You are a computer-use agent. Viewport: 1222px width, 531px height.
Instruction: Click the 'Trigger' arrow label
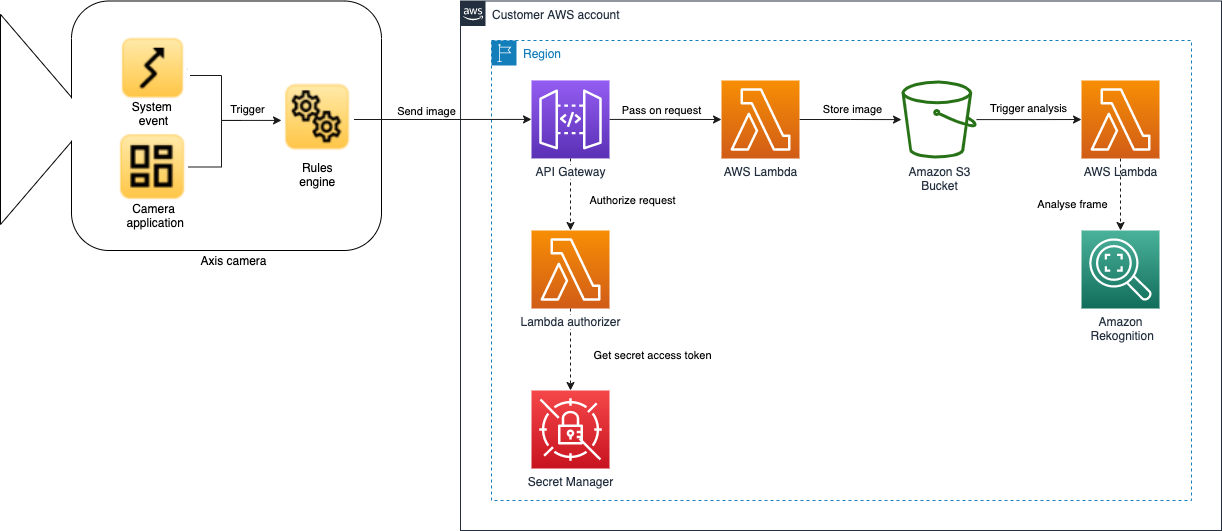[248, 110]
